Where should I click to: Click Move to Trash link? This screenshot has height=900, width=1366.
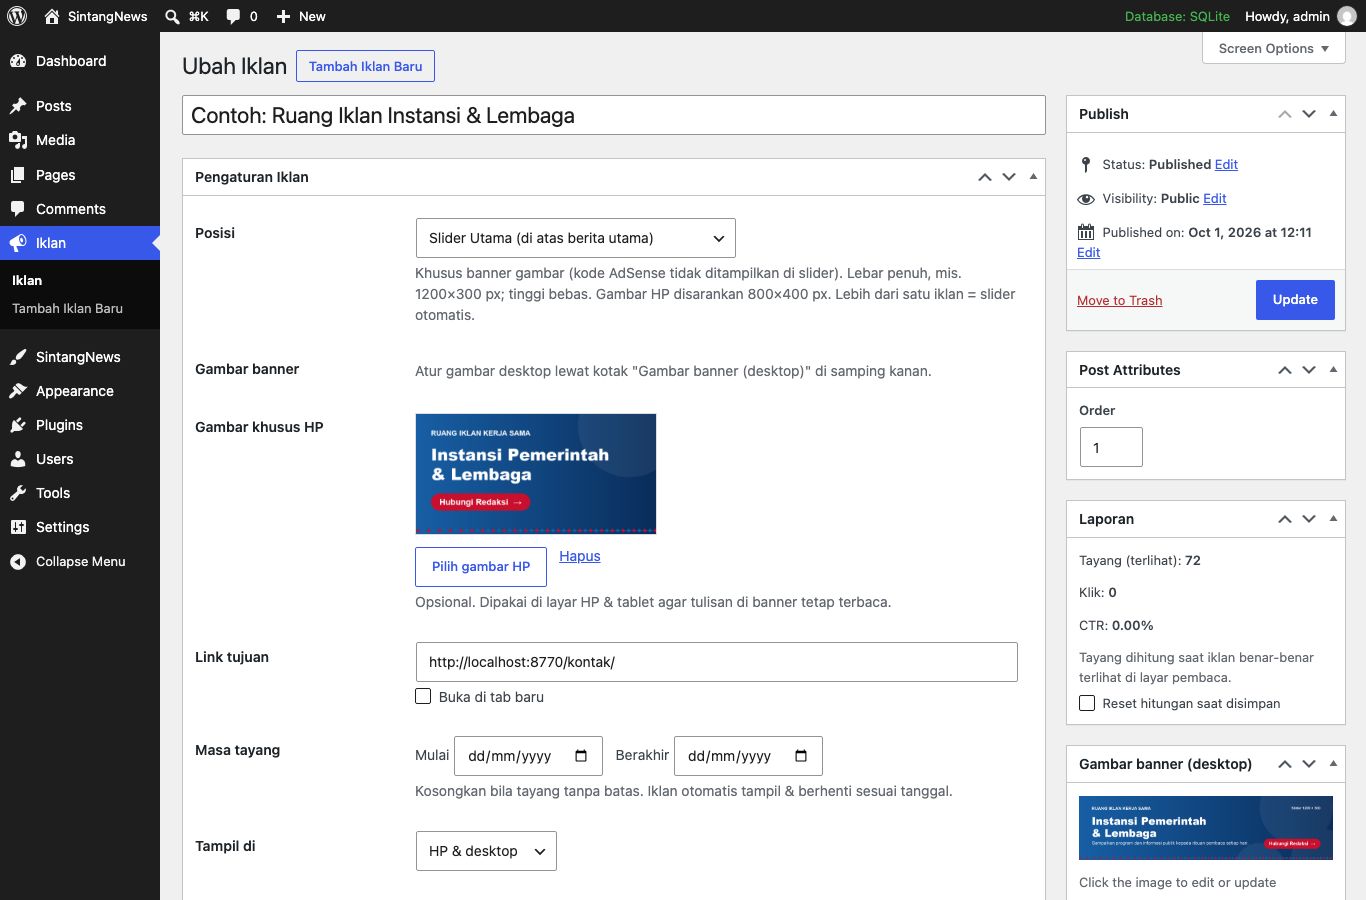pos(1119,300)
